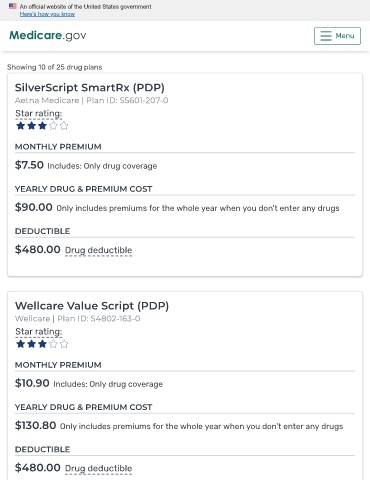Select the SilverScript SmartRx (PDP) plan title
Viewport: 370px width, 480px height.
coord(90,88)
